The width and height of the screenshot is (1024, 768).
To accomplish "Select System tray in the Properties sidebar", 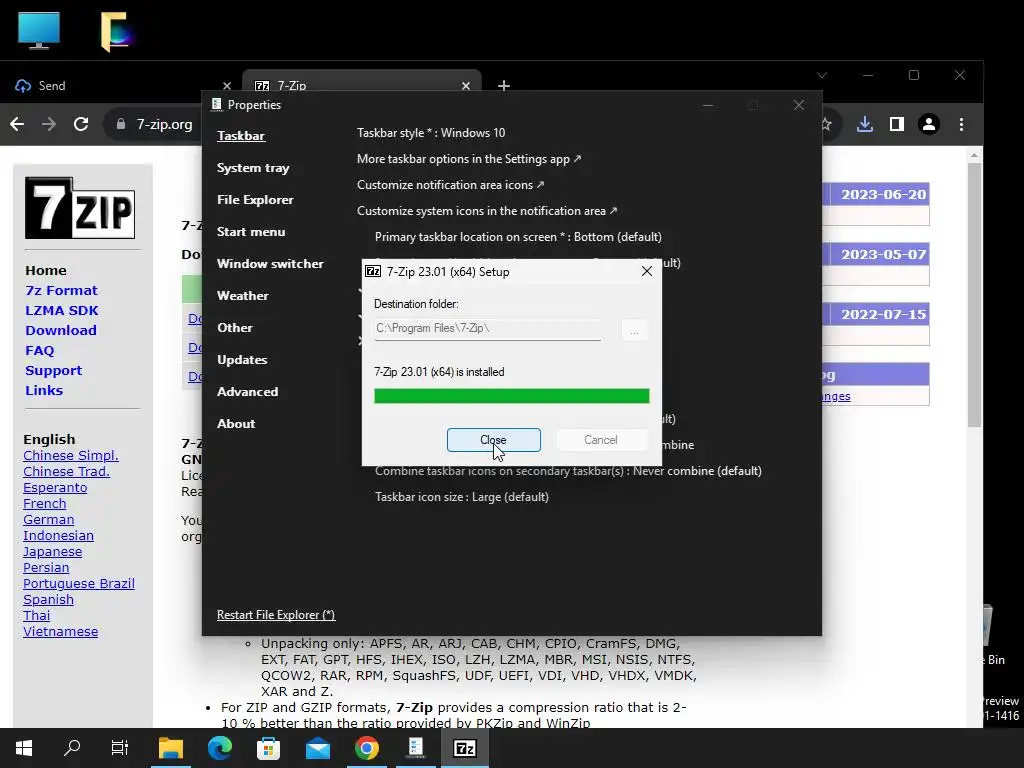I will [x=253, y=168].
